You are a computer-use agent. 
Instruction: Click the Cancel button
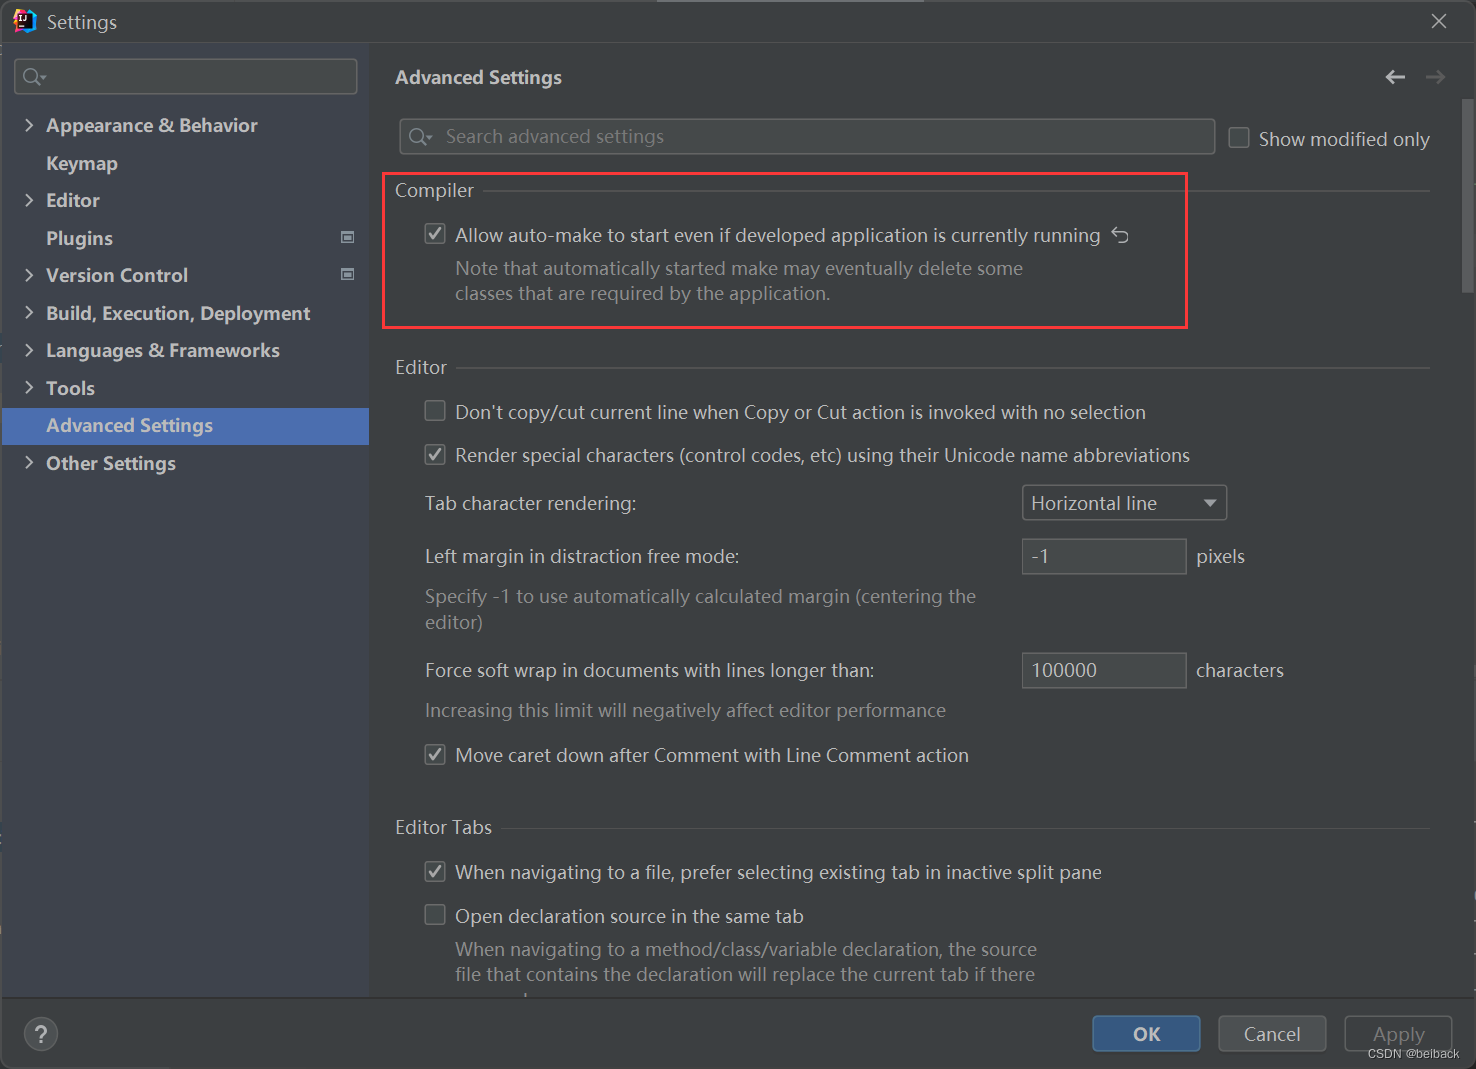point(1272,1034)
